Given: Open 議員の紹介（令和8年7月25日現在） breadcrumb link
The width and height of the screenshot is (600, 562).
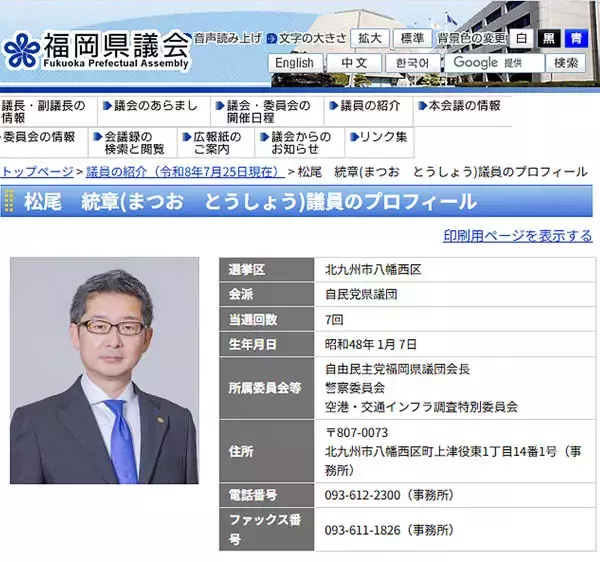Looking at the screenshot, I should click(185, 172).
